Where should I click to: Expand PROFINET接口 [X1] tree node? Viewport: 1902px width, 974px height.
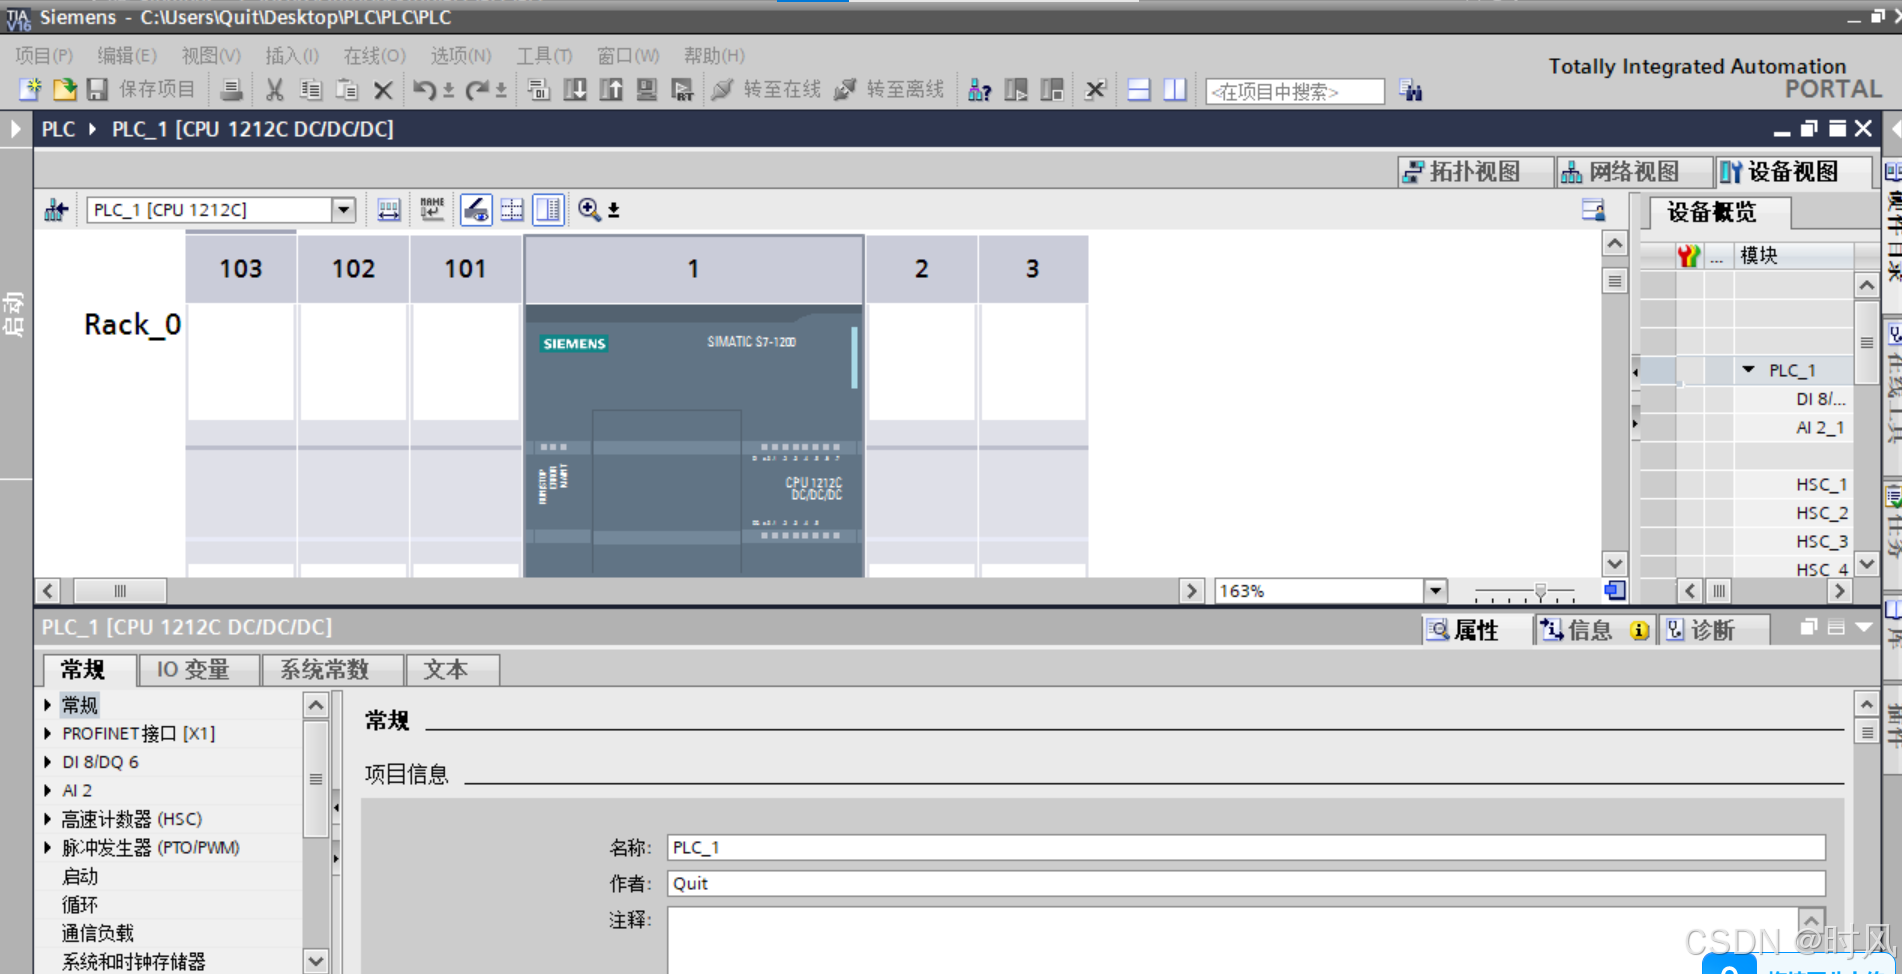coord(48,734)
